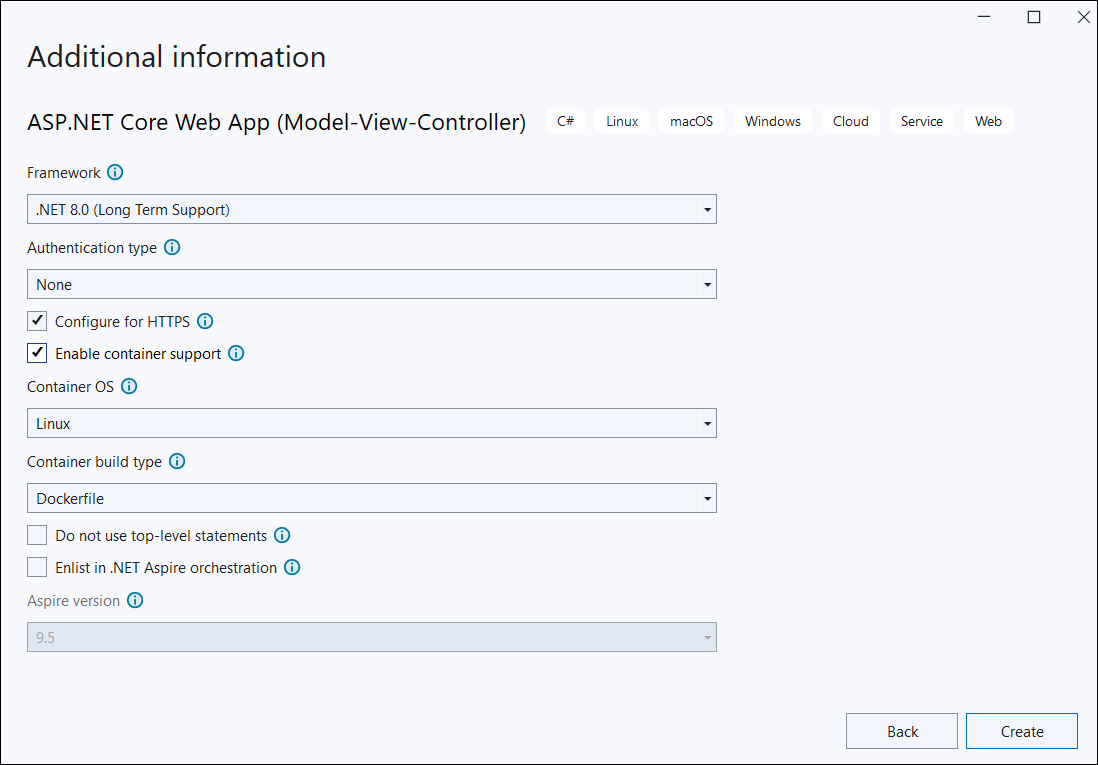This screenshot has height=765, width=1098.
Task: Click Create to generate the project
Action: (1021, 730)
